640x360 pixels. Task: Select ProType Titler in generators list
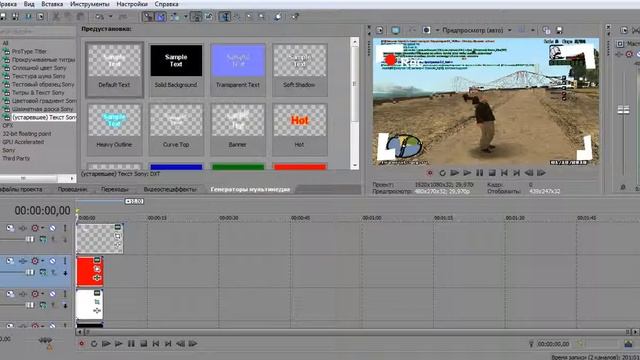tap(29, 51)
